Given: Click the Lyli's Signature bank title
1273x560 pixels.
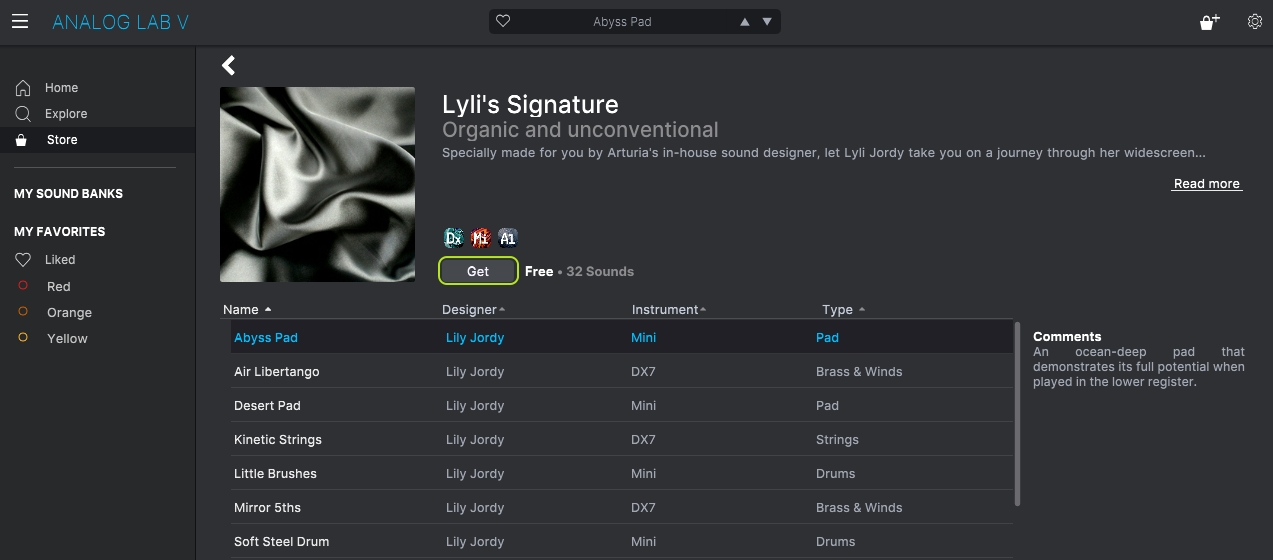Looking at the screenshot, I should coord(530,105).
